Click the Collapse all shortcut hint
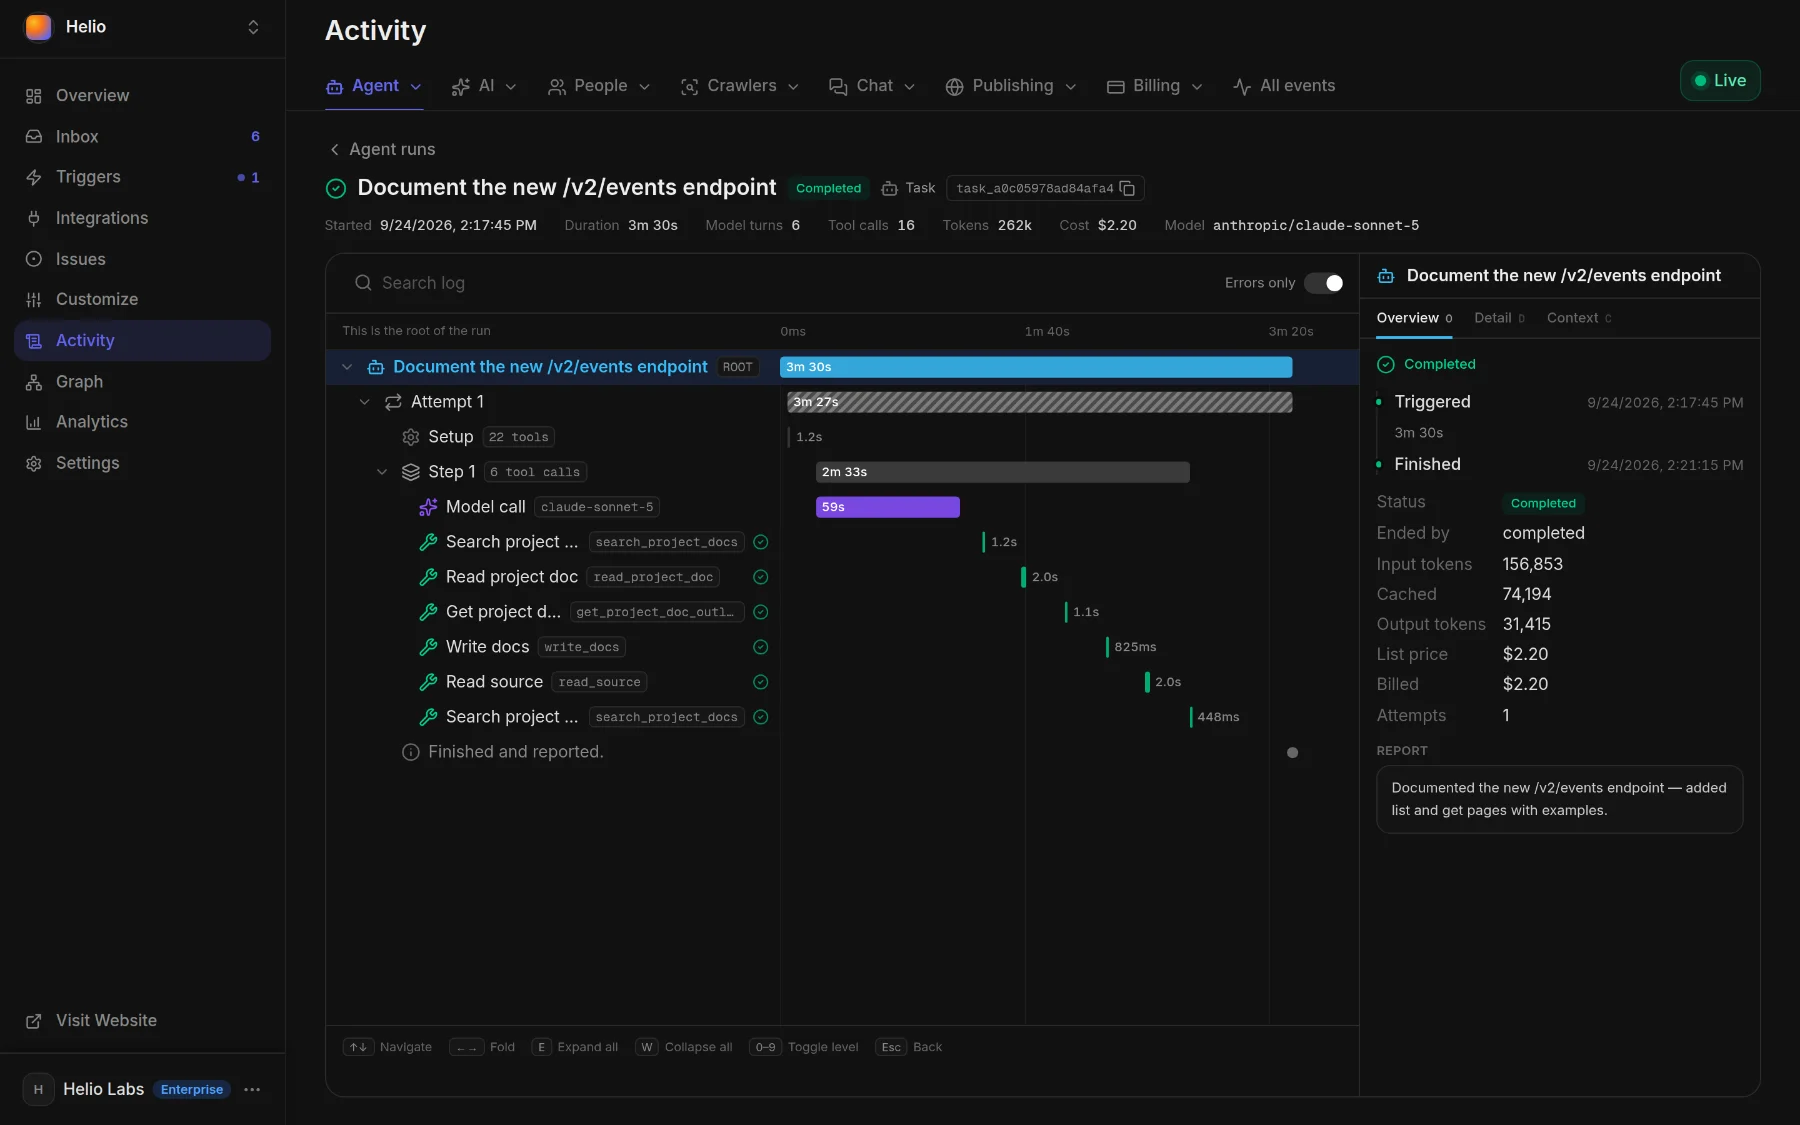Screen dimensions: 1800x1125 (684, 1047)
